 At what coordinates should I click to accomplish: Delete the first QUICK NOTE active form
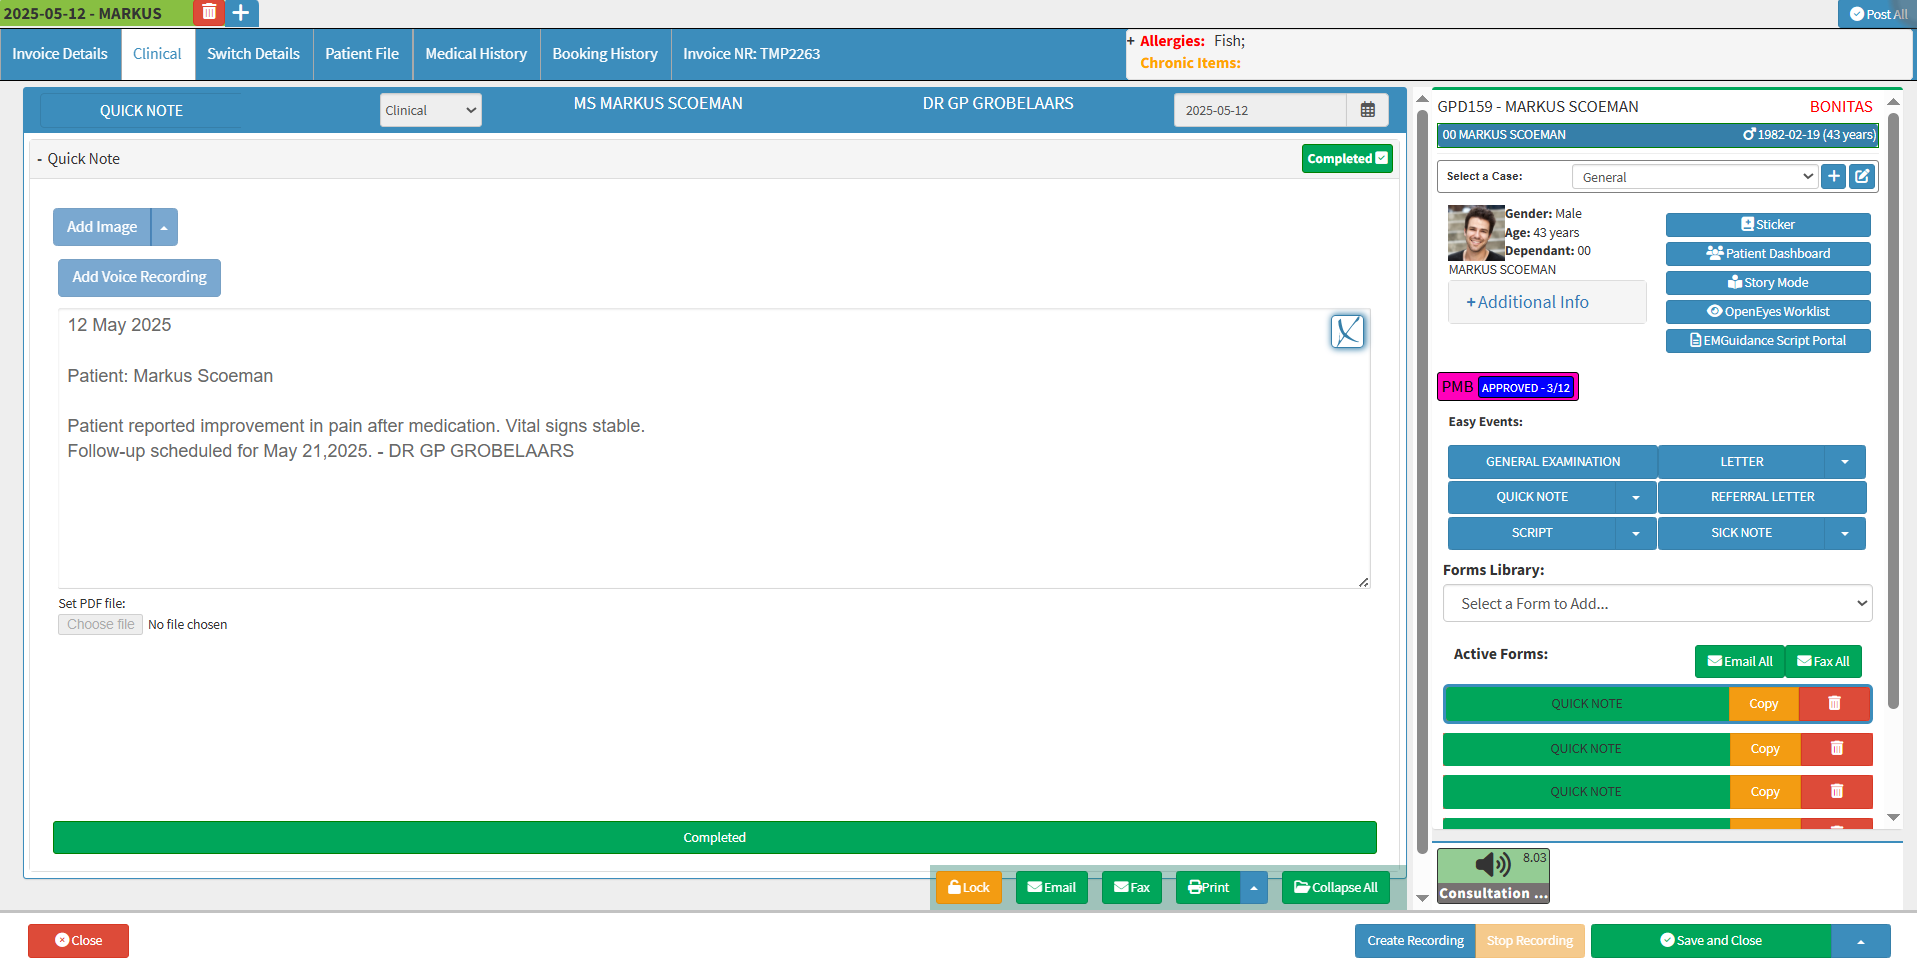pos(1834,704)
